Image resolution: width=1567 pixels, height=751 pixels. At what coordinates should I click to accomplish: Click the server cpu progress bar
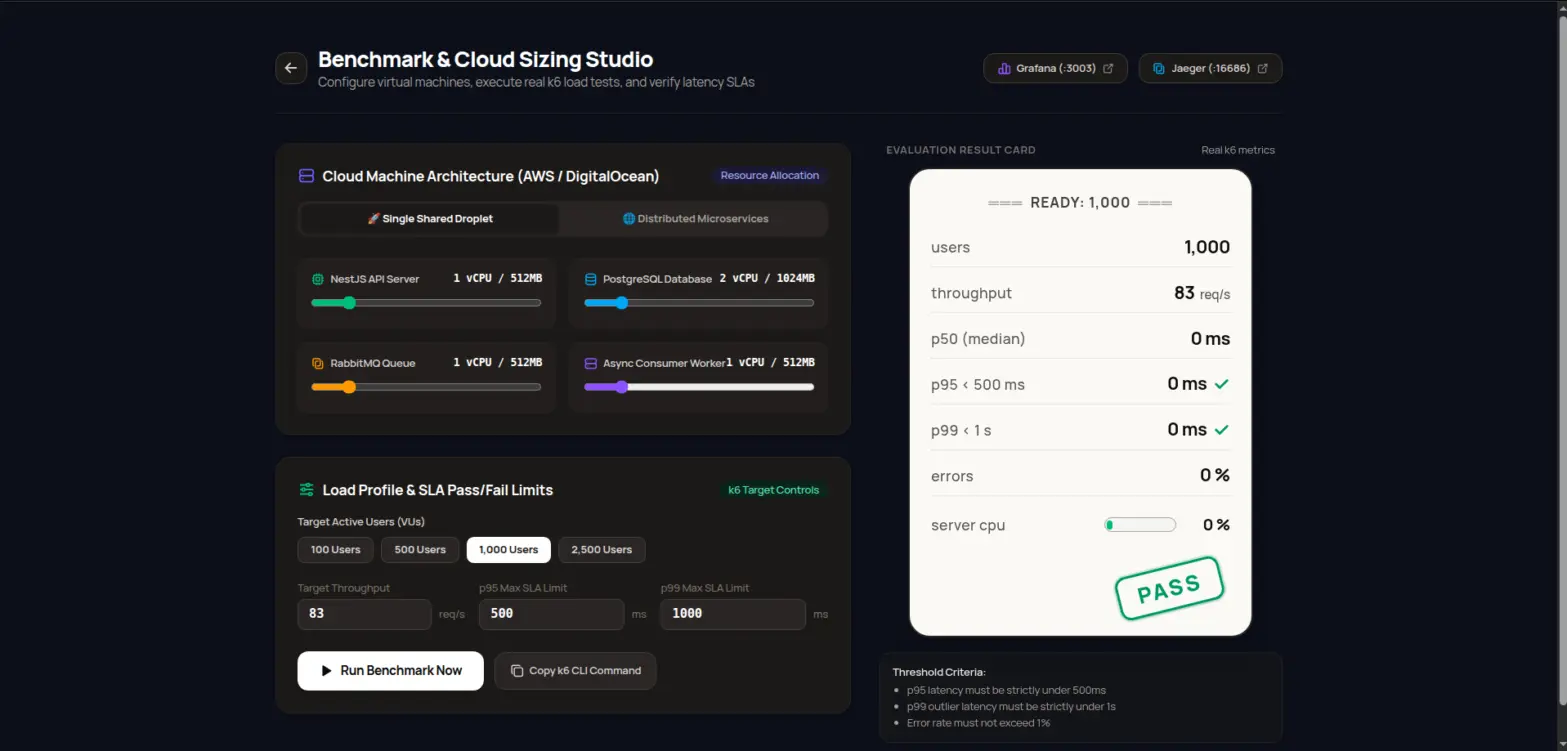point(1140,525)
